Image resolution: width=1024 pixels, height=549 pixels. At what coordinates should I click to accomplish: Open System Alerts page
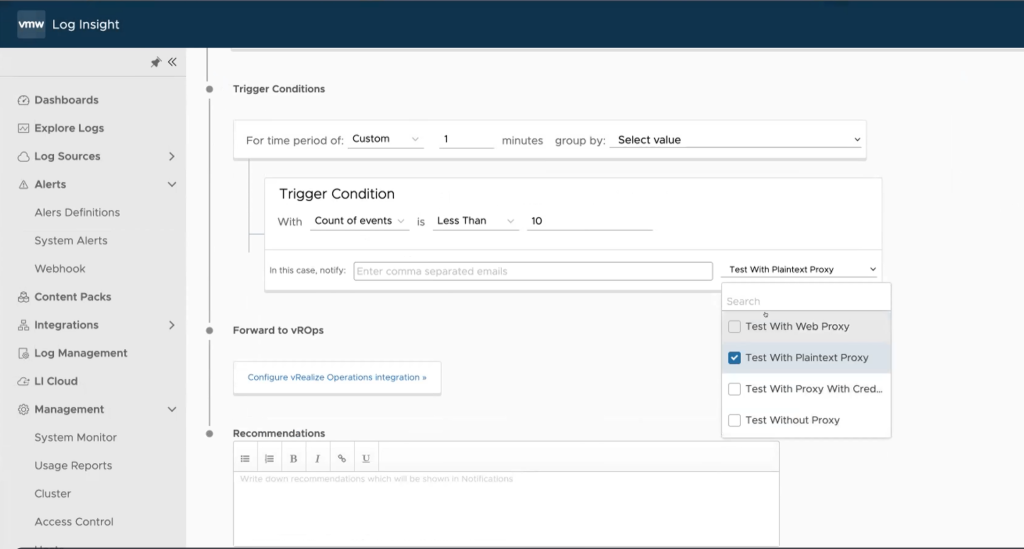tap(71, 241)
